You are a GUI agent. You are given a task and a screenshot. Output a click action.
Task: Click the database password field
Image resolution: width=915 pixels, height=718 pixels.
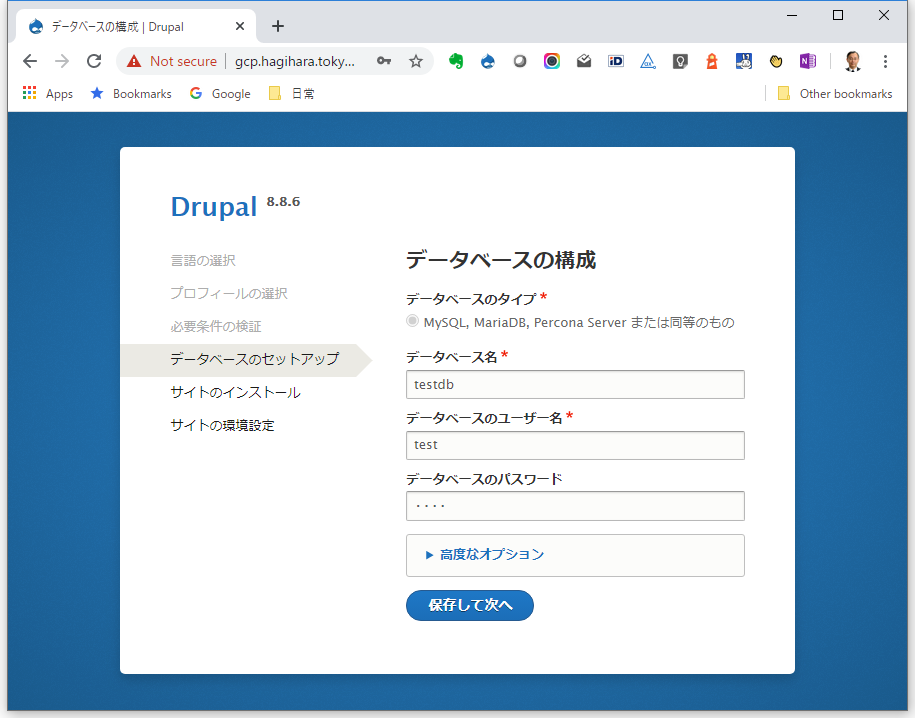tap(575, 506)
